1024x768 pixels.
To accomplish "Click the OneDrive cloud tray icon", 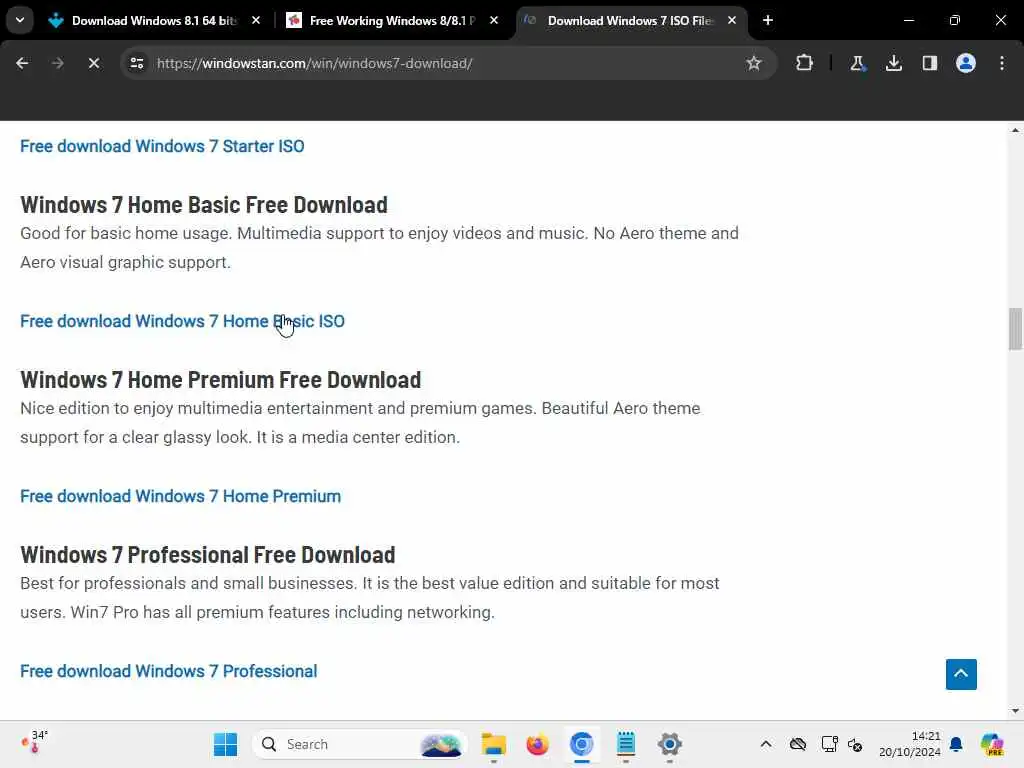I will pos(797,744).
